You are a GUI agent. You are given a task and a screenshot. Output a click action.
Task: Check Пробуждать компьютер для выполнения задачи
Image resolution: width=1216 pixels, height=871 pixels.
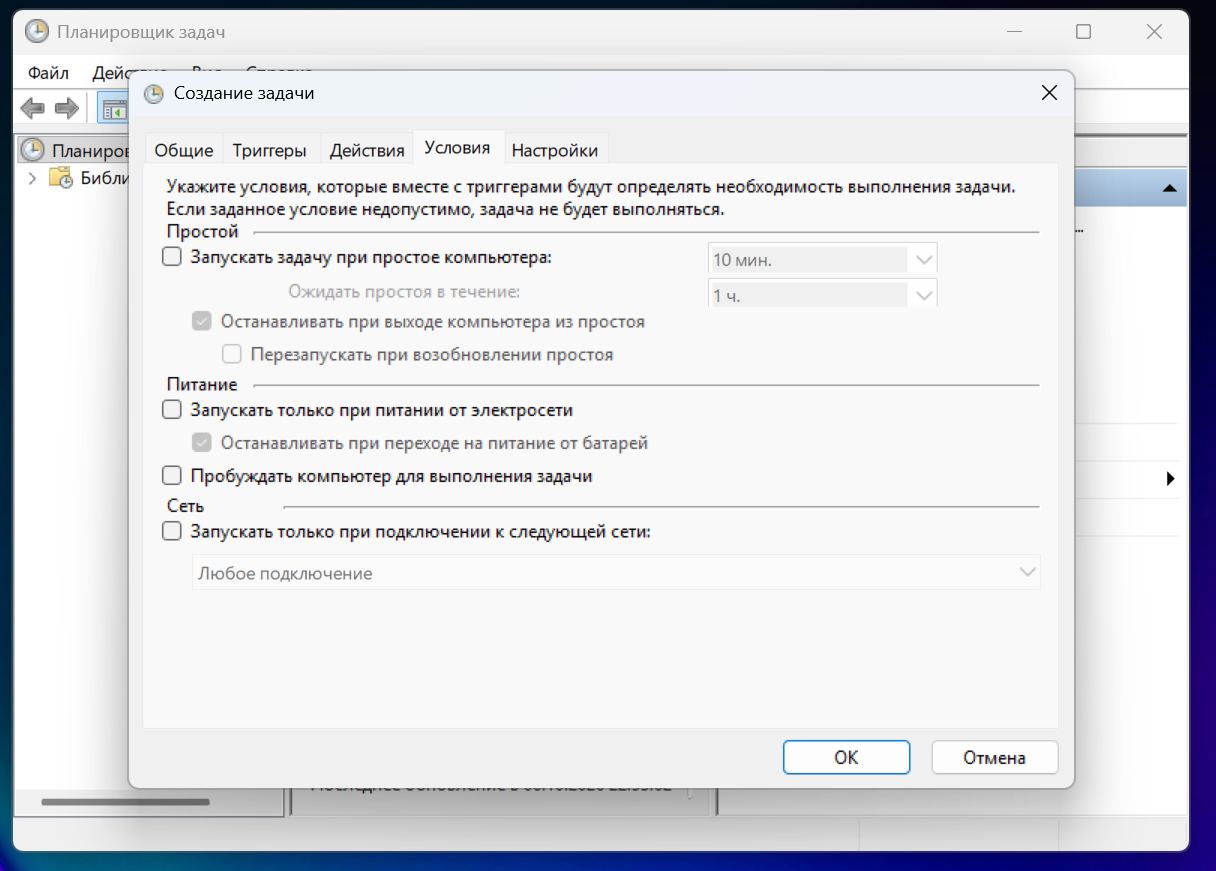point(172,476)
